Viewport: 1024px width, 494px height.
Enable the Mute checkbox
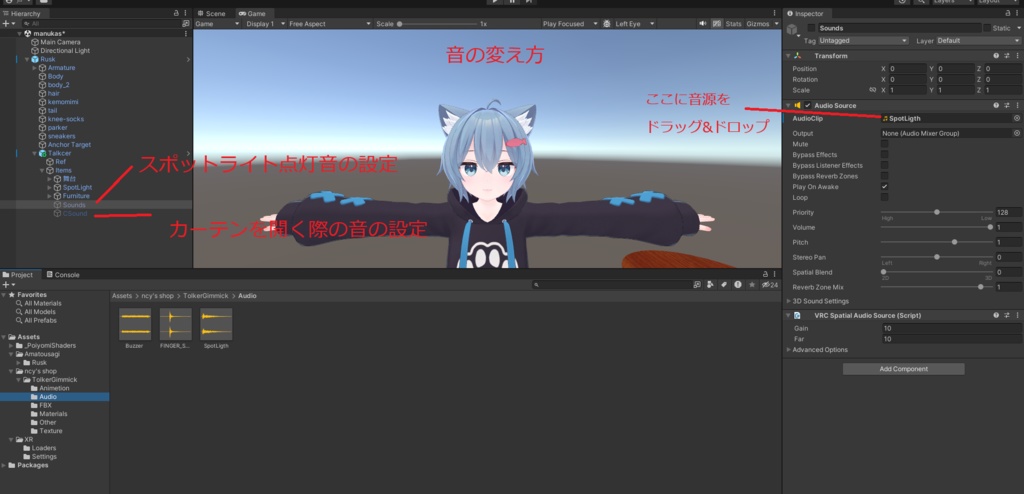click(x=884, y=144)
